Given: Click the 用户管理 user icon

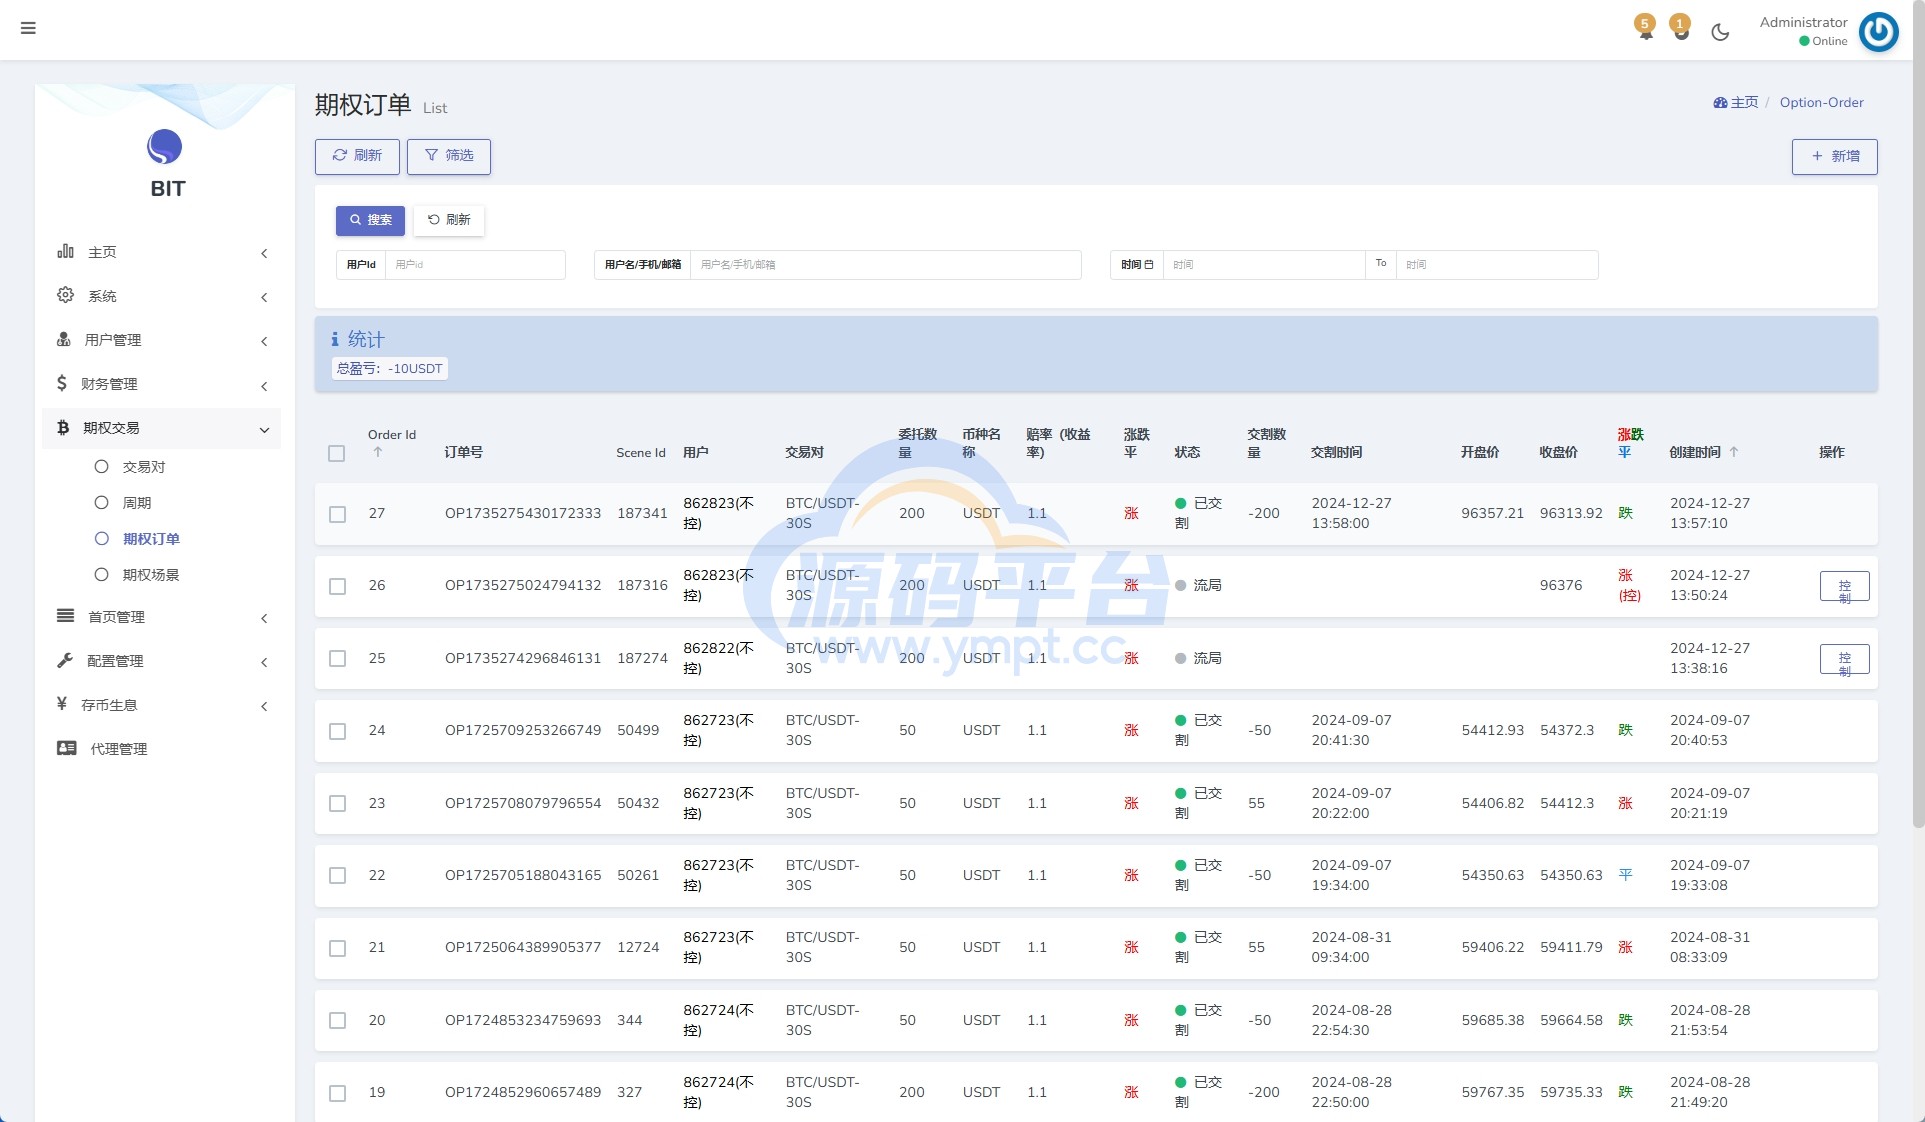Looking at the screenshot, I should 64,339.
